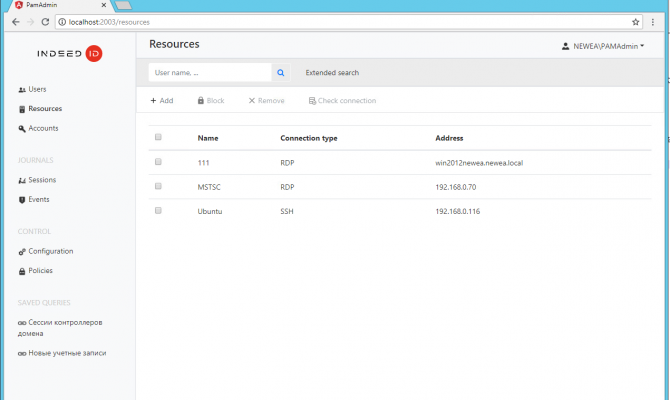Click the browser back arrow
This screenshot has width=670, height=400.
(x=16, y=22)
